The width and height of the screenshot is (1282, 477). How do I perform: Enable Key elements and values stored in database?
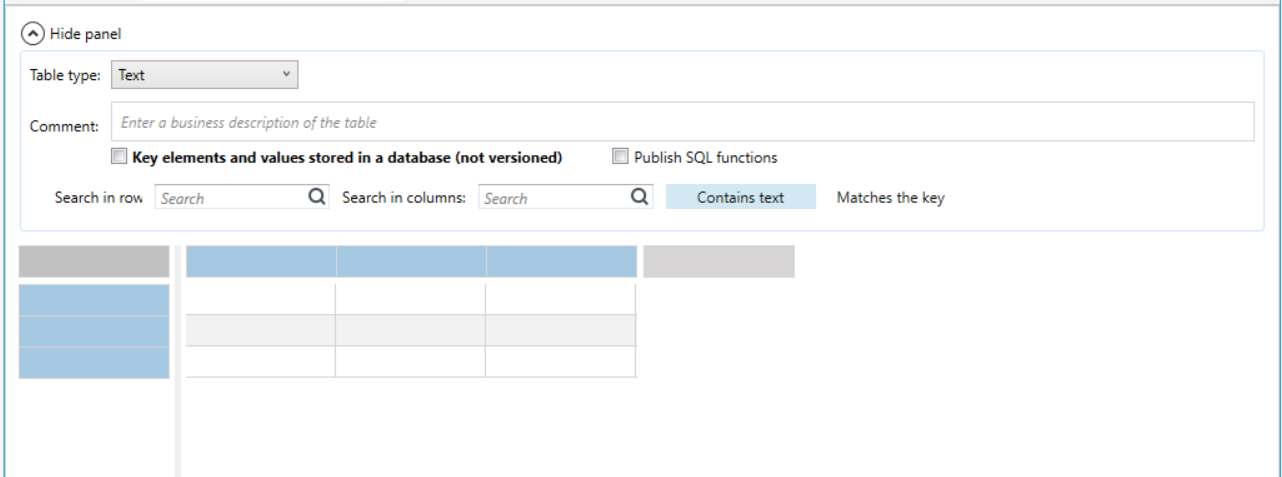(x=119, y=157)
